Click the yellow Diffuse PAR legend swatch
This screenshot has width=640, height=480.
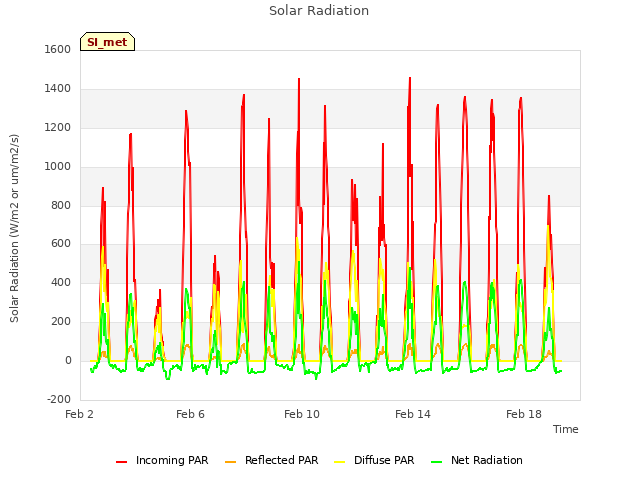point(340,462)
